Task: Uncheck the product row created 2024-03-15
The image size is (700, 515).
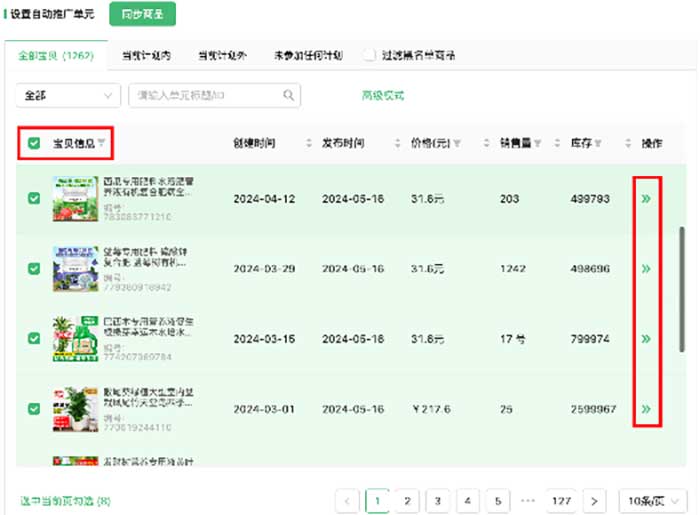Action: pyautogui.click(x=34, y=338)
